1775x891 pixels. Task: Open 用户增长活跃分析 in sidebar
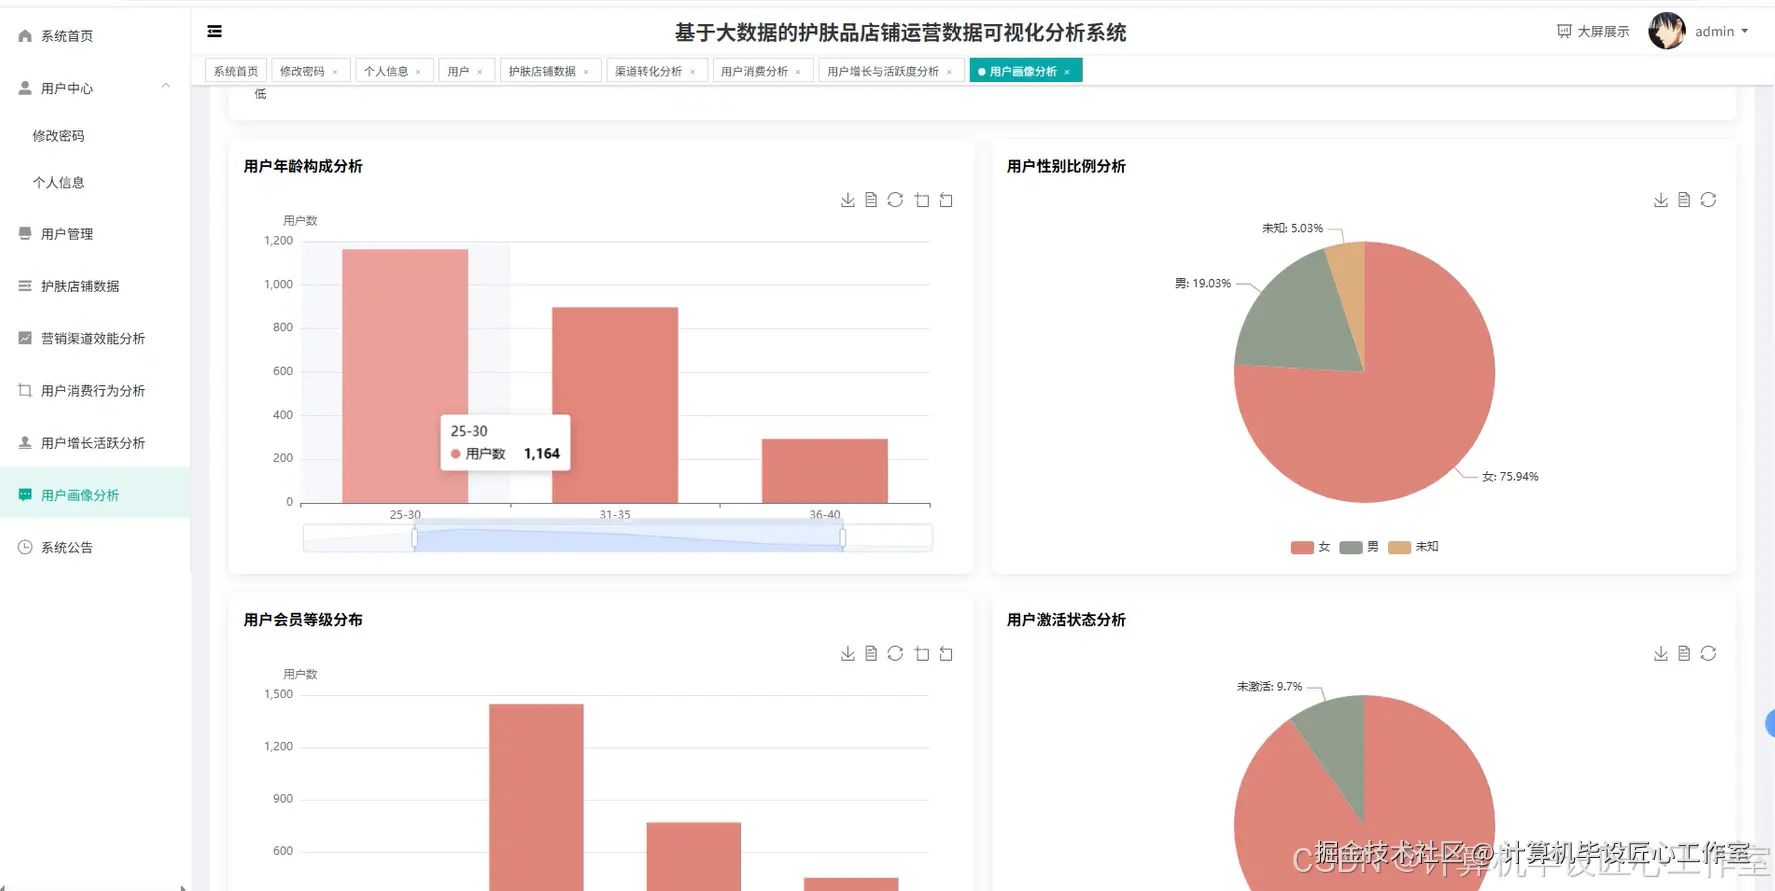[95, 443]
